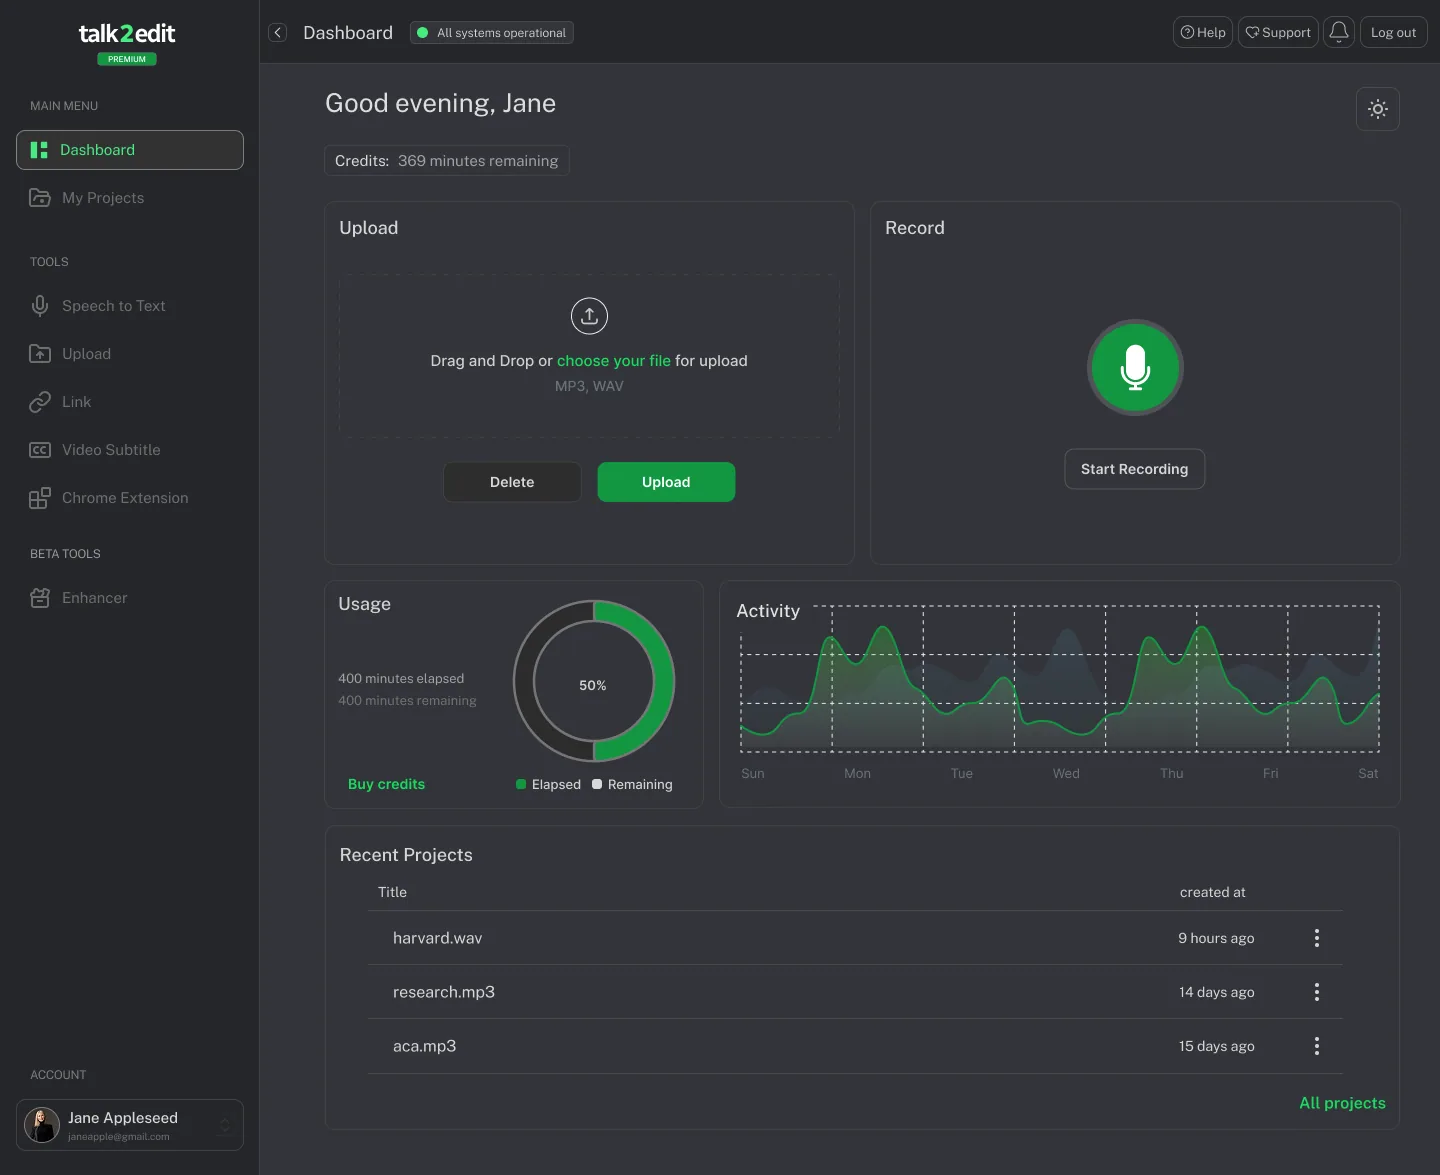Click Buy credits link

[386, 784]
